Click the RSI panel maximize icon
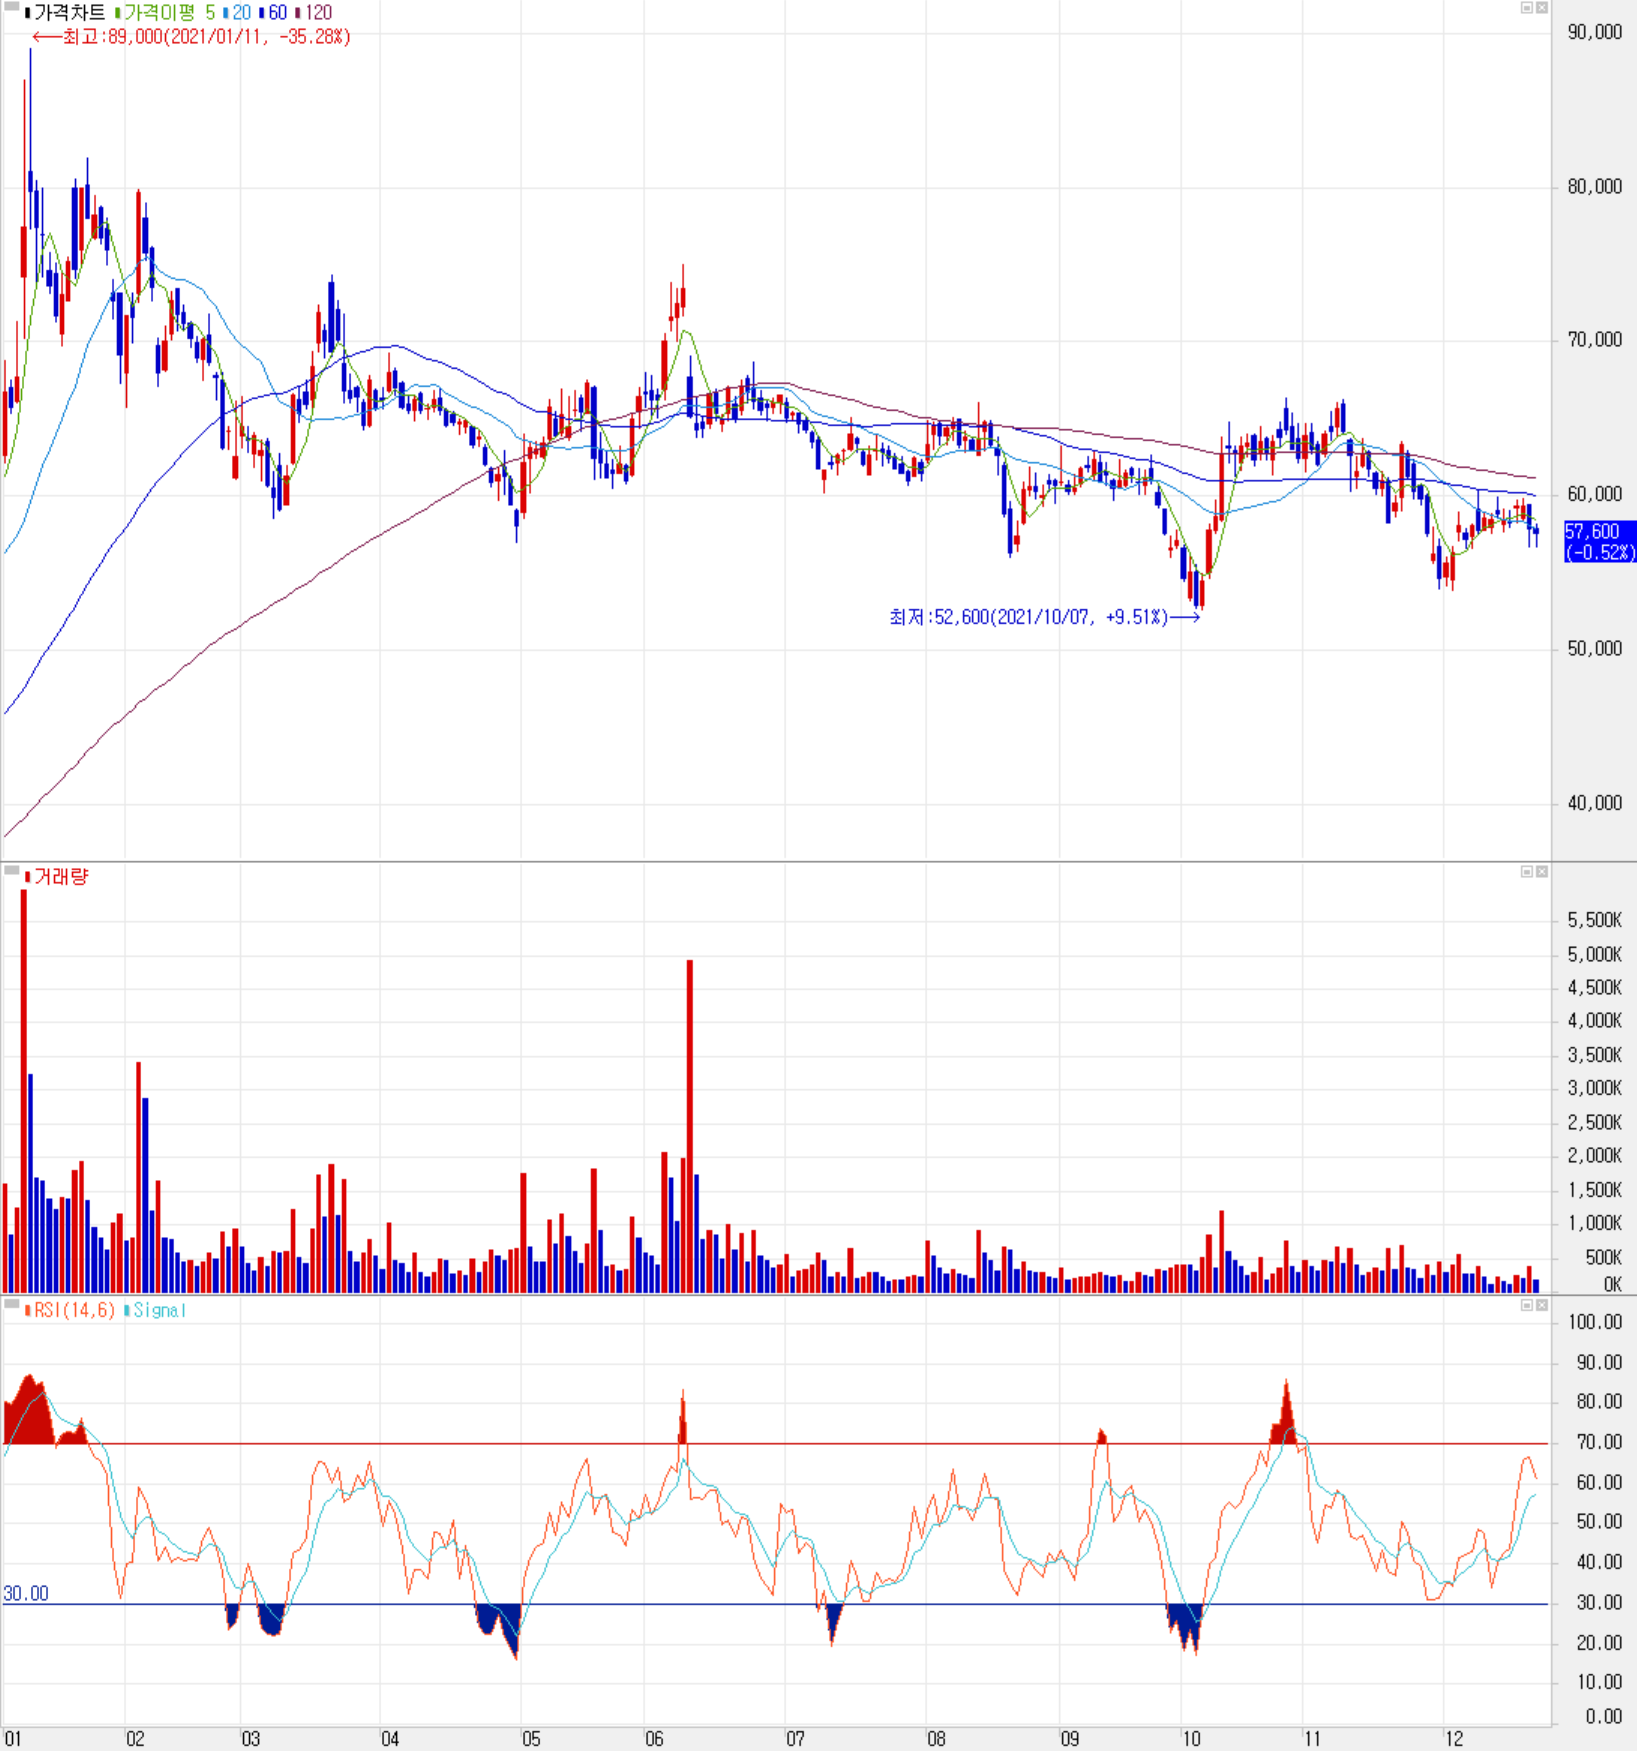This screenshot has height=1751, width=1637. click(x=1526, y=1305)
